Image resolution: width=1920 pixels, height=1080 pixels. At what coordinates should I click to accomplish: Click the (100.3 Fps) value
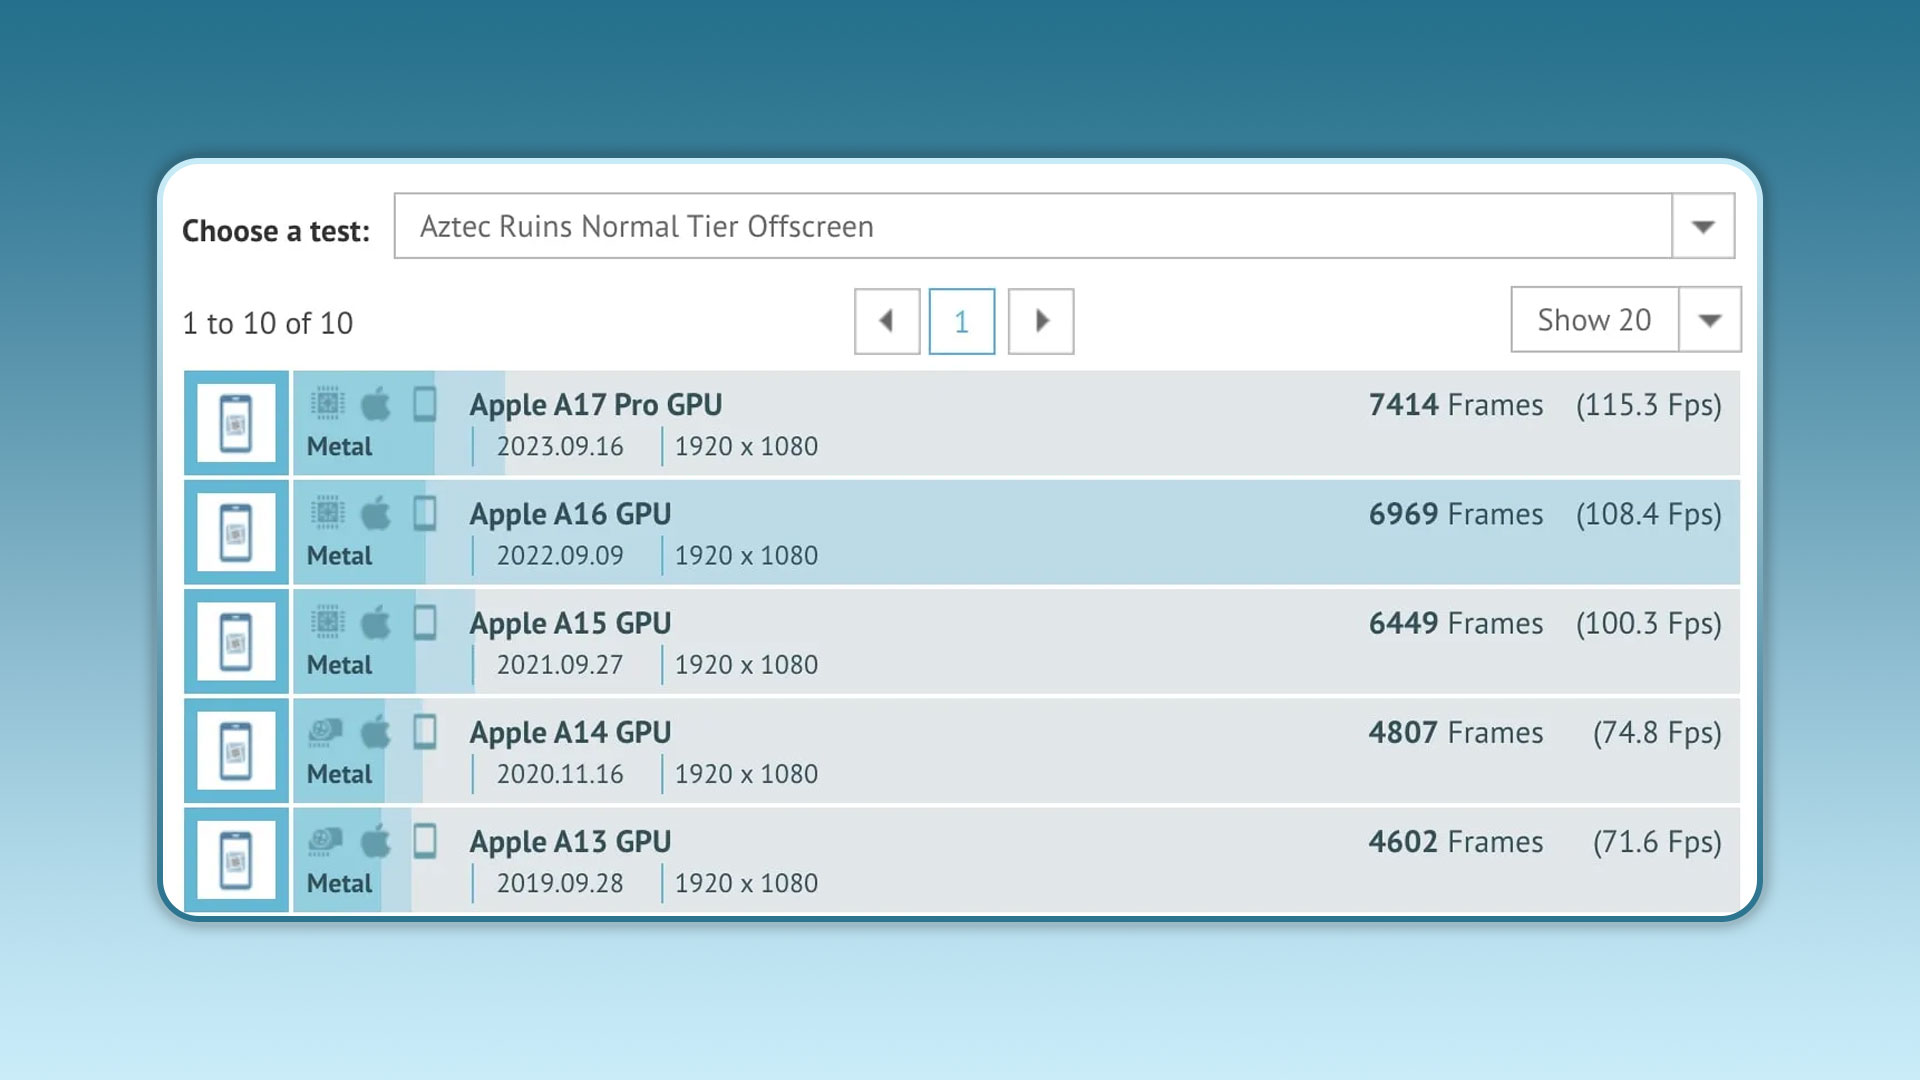[1649, 623]
